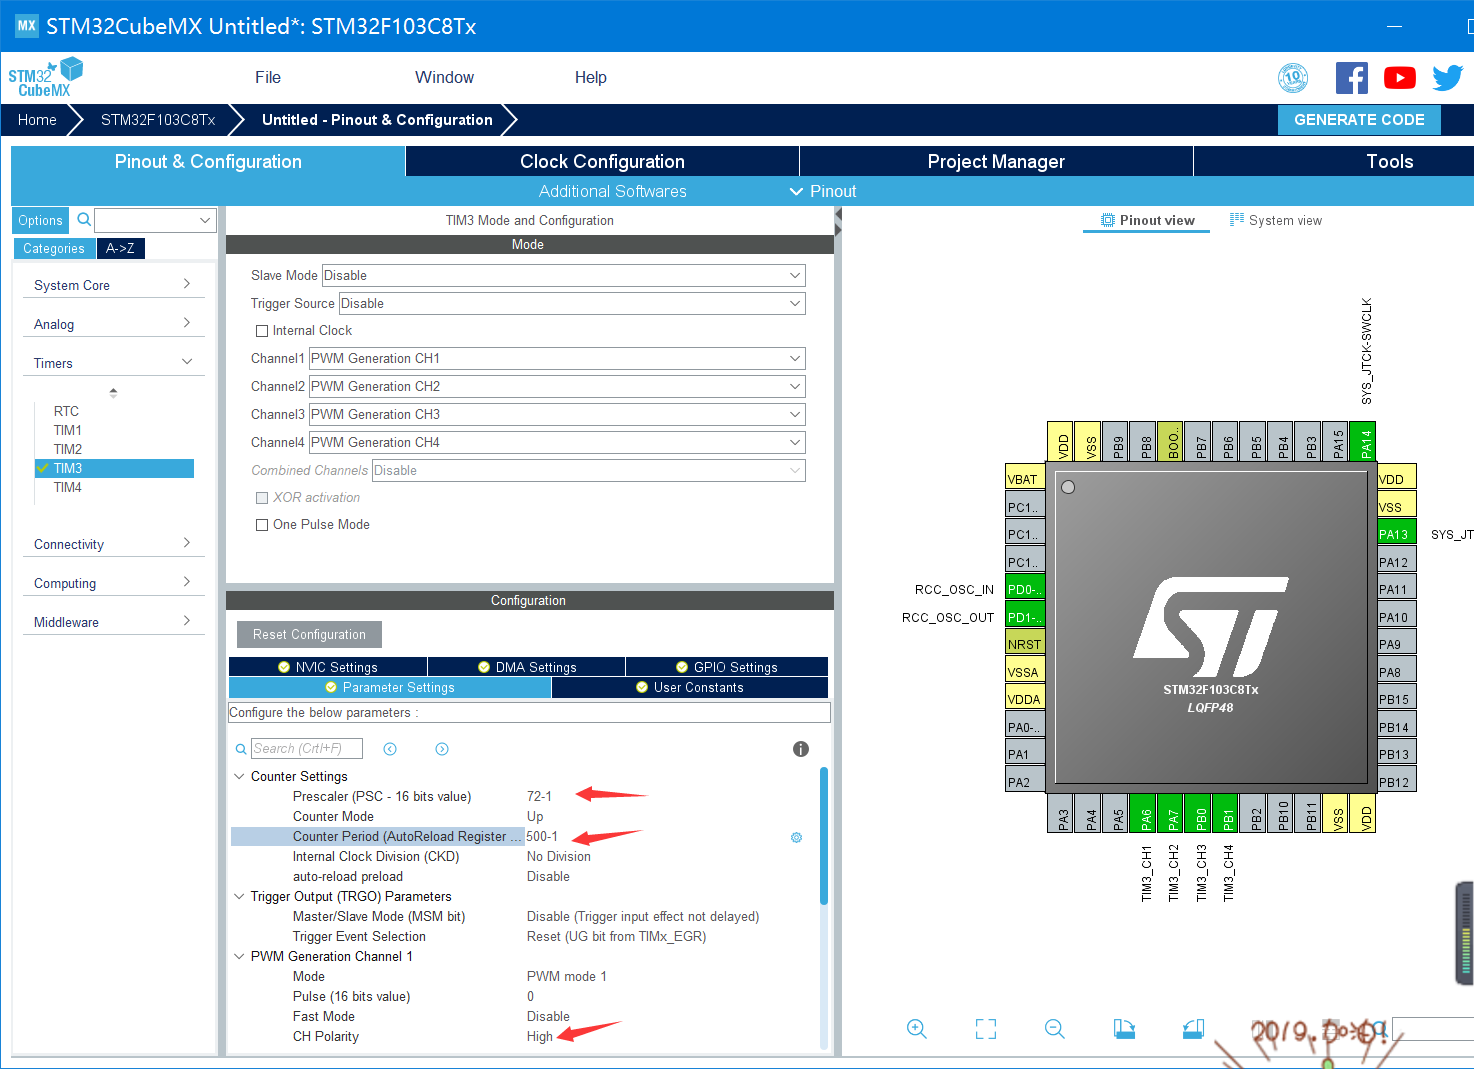Viewport: 1474px width, 1069px height.
Task: Collapse the PWM Generation Channel 1 group
Action: (x=239, y=956)
